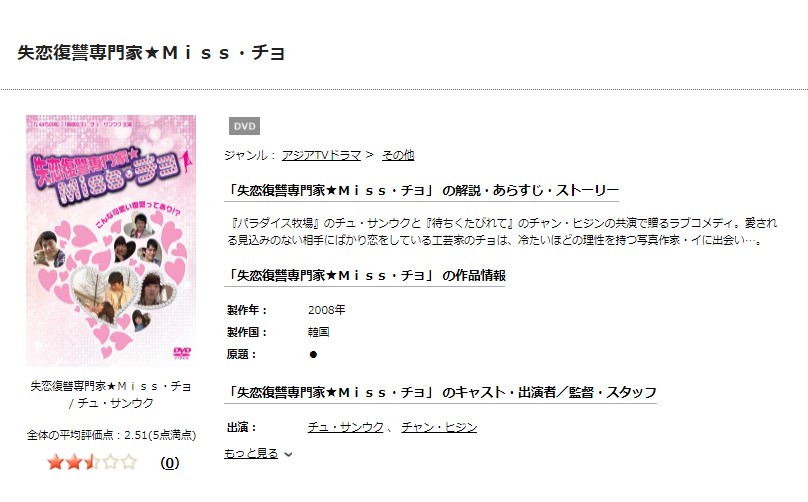Image resolution: width=808 pixels, height=502 pixels.
Task: Open the その他 genre link
Action: click(398, 155)
